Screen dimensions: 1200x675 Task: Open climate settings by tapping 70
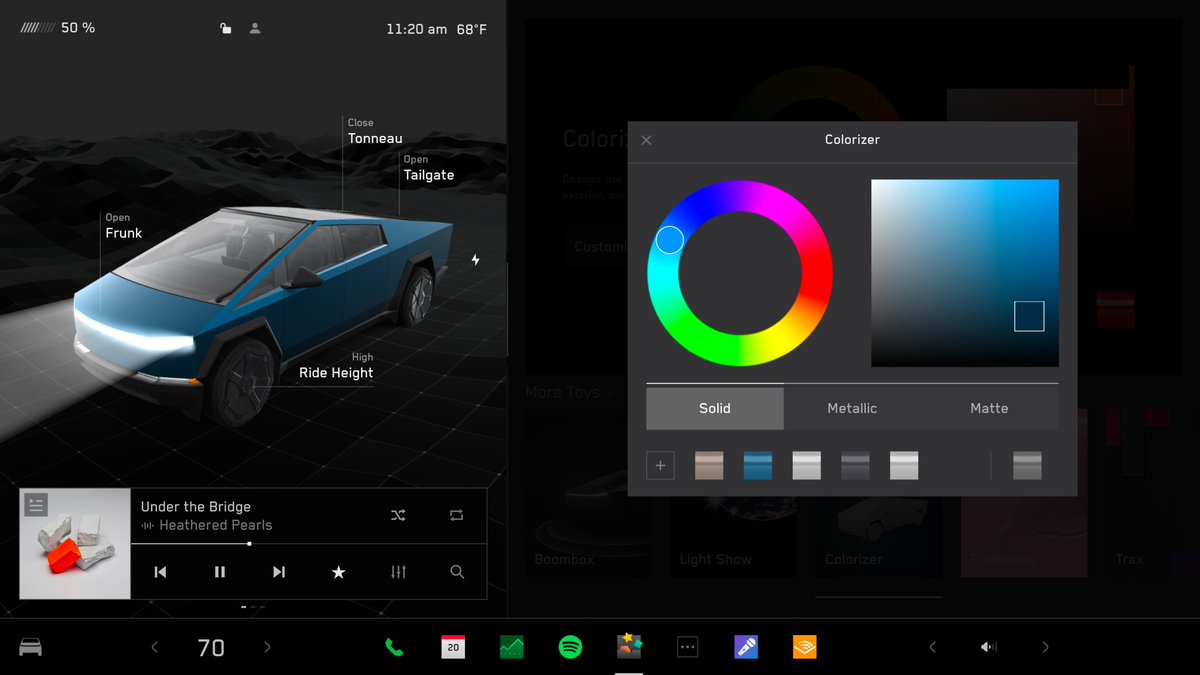click(x=211, y=648)
